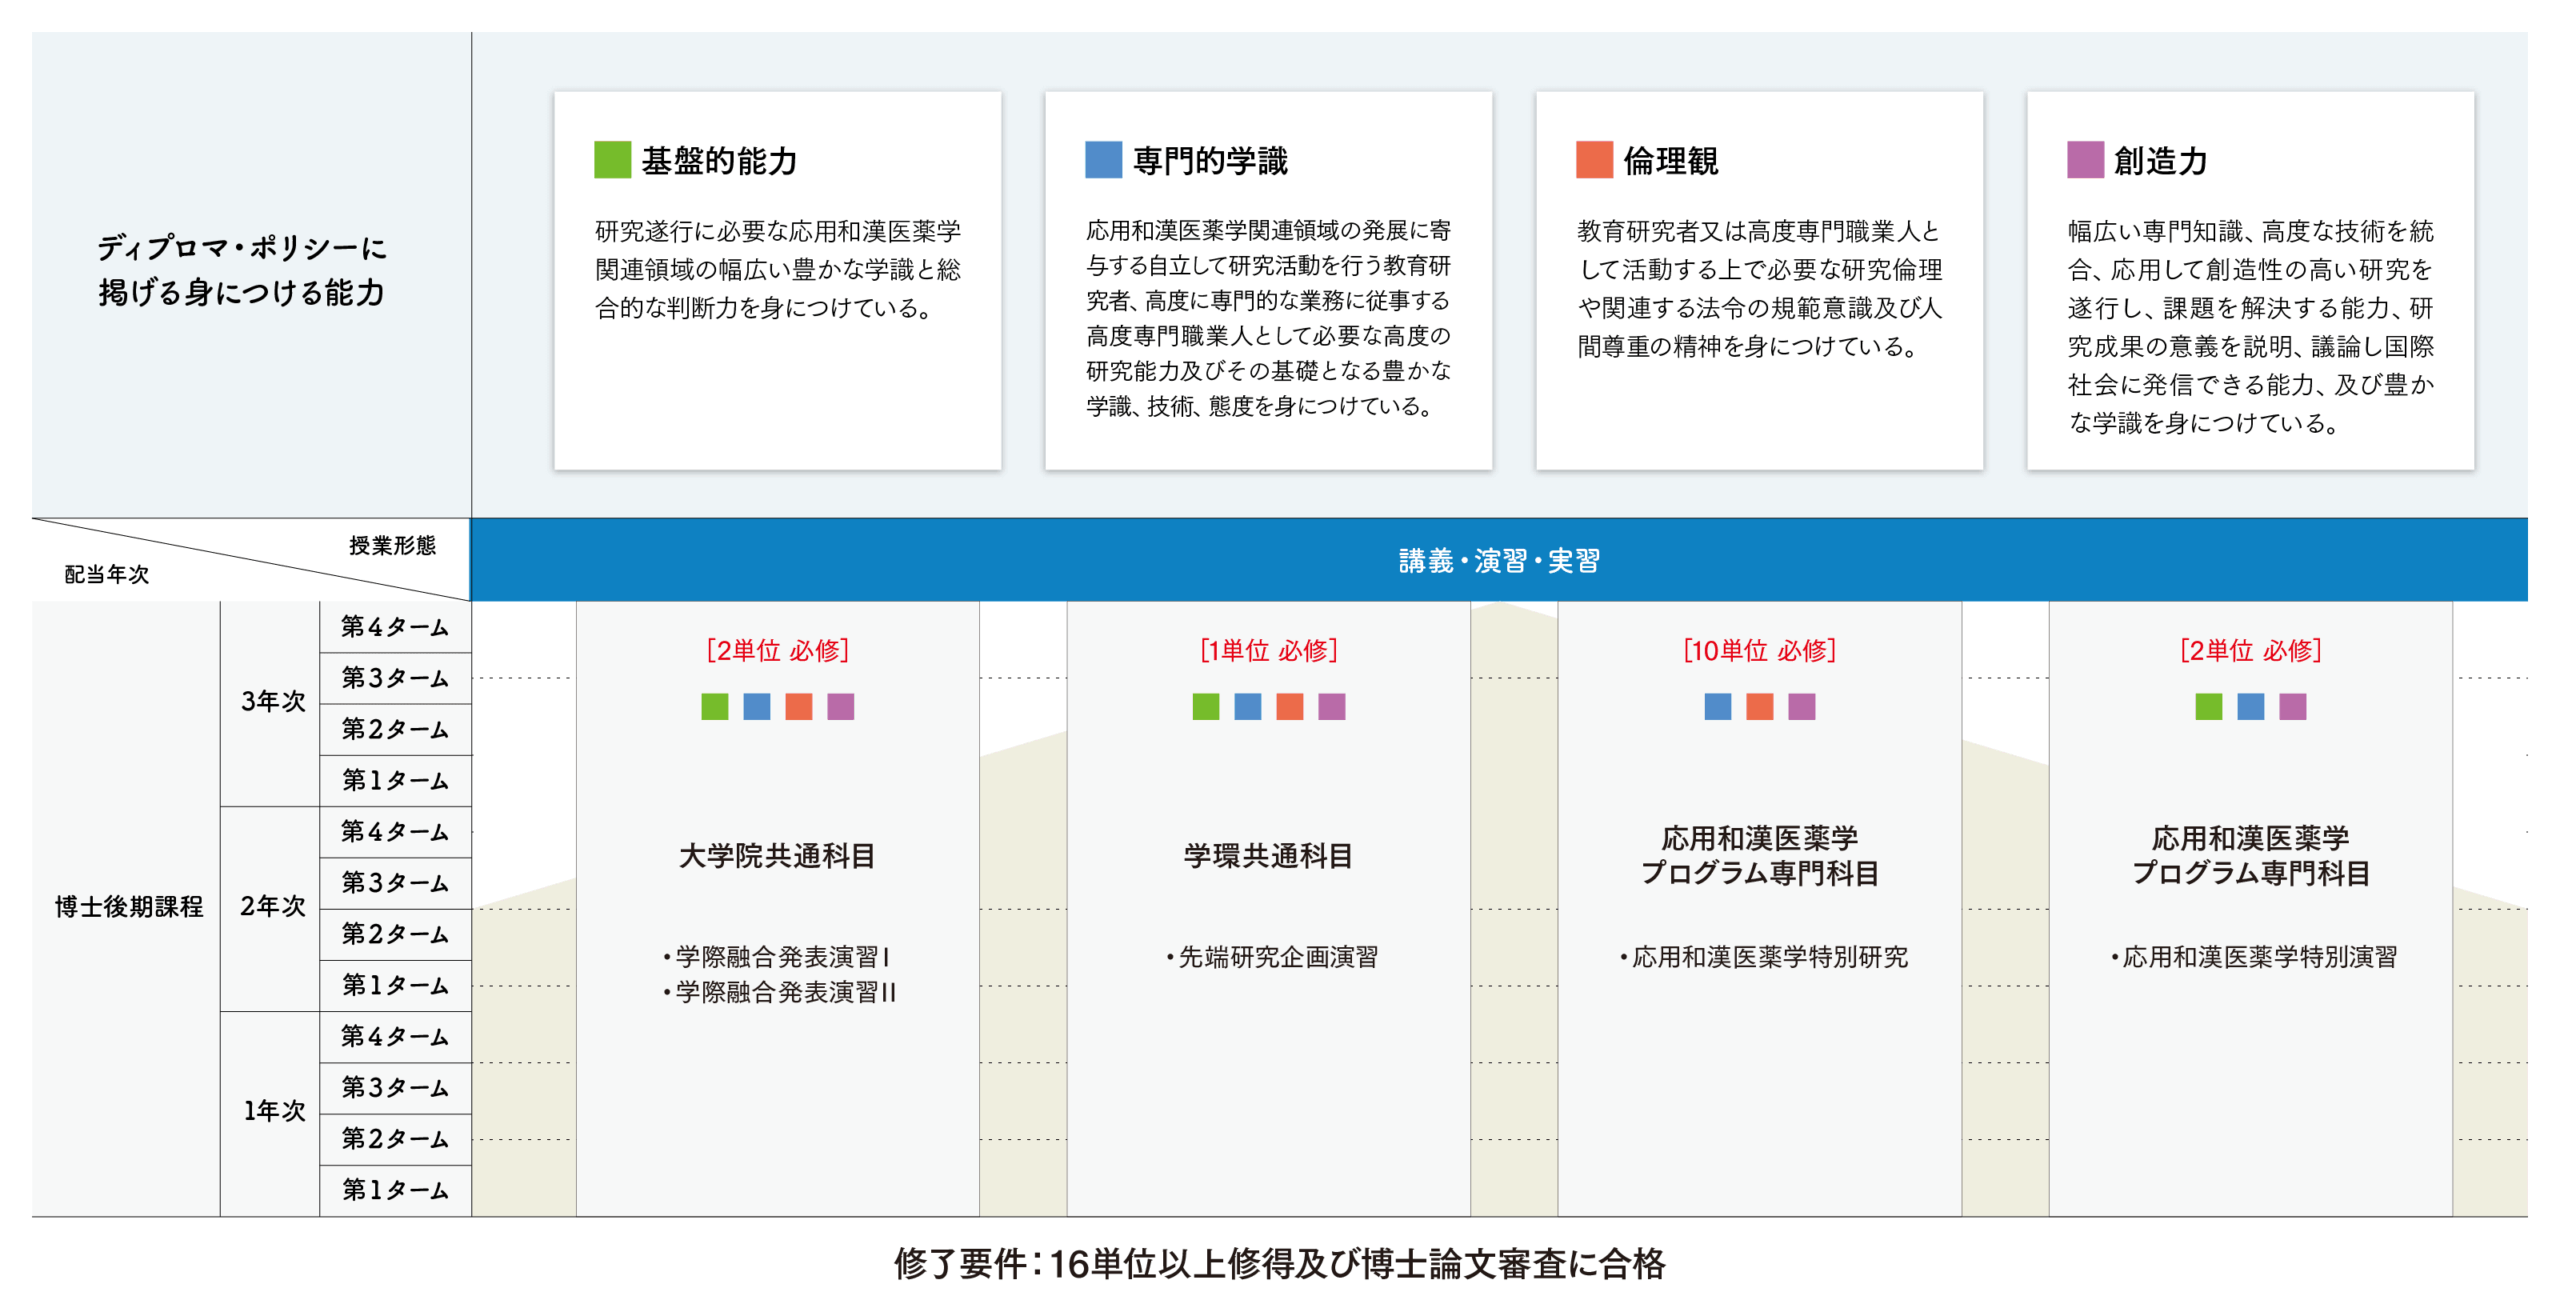
Task: Click the purple square beside 創造力
Action: pos(2085,160)
